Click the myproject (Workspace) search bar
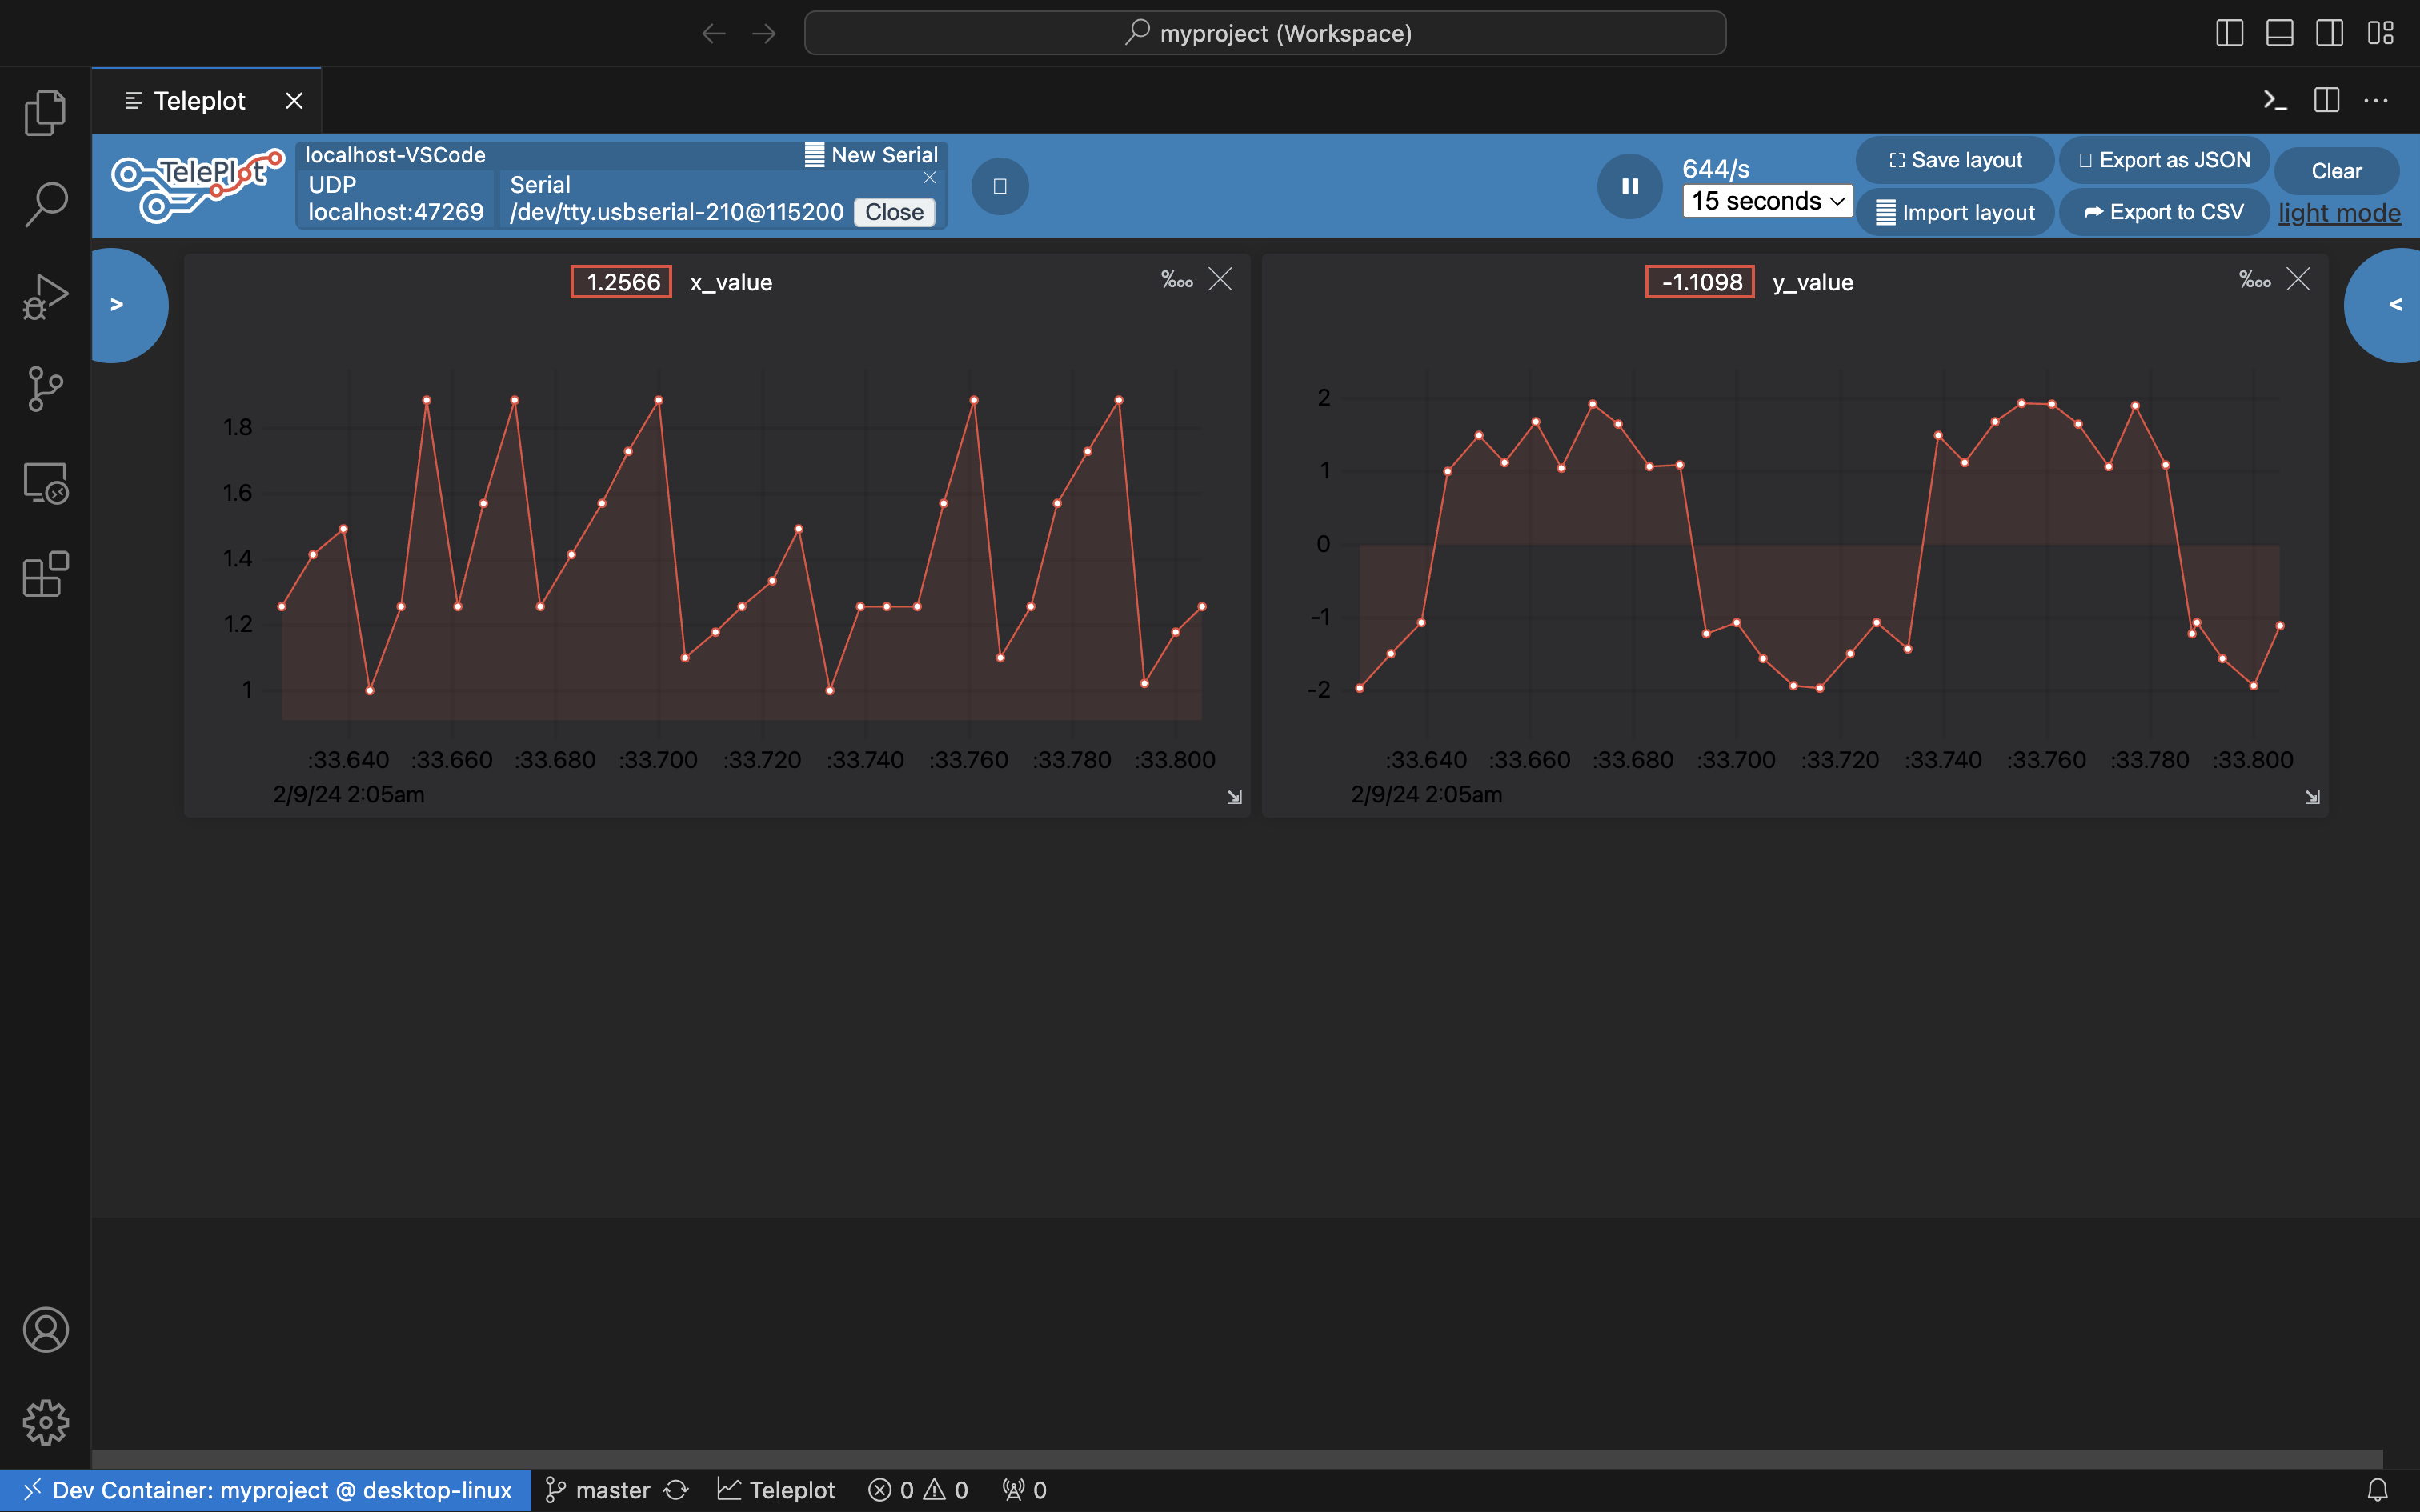Image resolution: width=2420 pixels, height=1512 pixels. pyautogui.click(x=1265, y=33)
